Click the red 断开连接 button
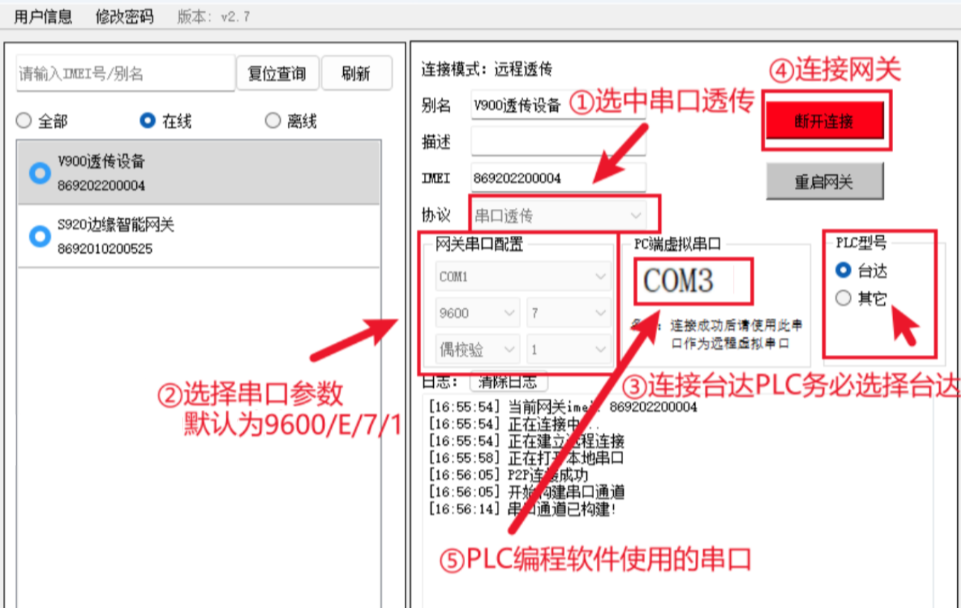The image size is (961, 608). point(826,120)
